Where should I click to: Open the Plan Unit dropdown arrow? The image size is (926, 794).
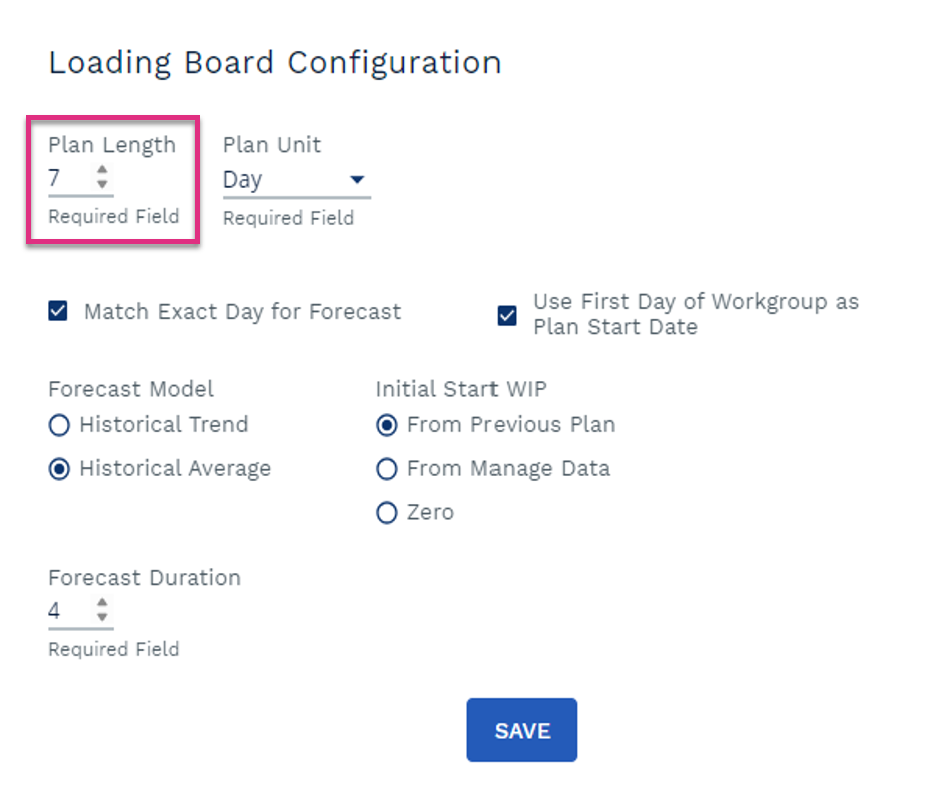(357, 179)
